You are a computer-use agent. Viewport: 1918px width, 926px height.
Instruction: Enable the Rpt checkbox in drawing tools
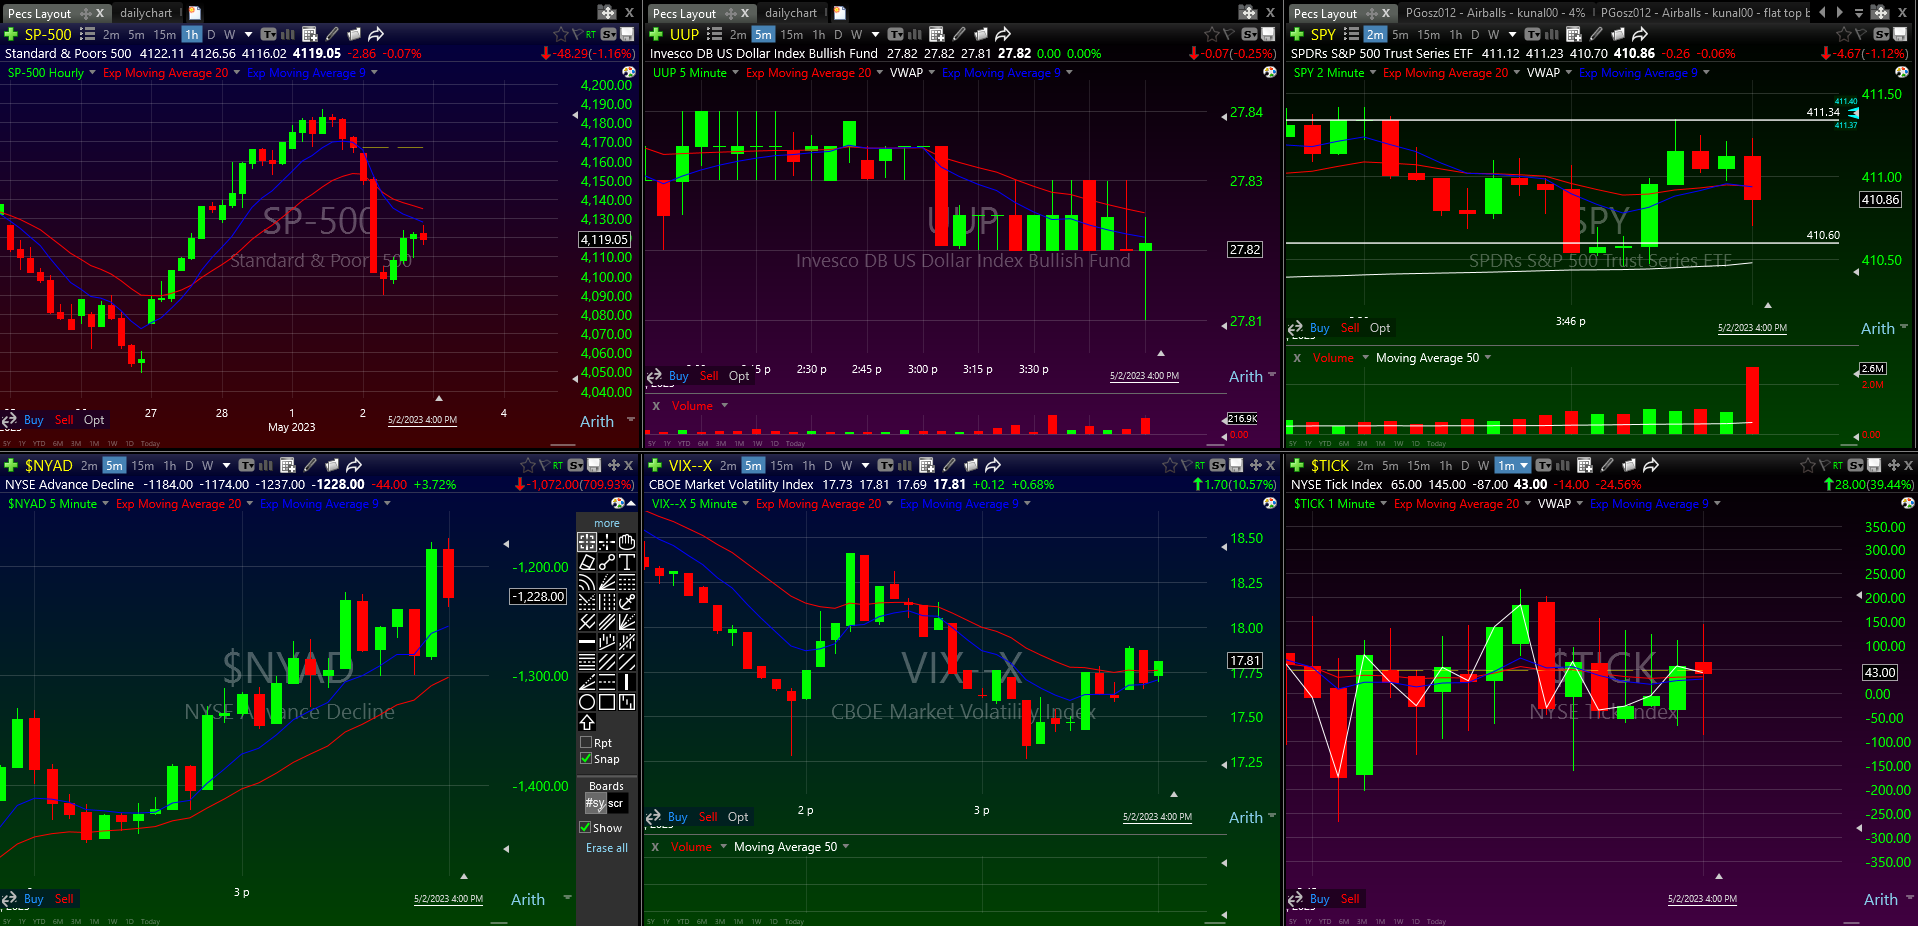click(x=586, y=742)
